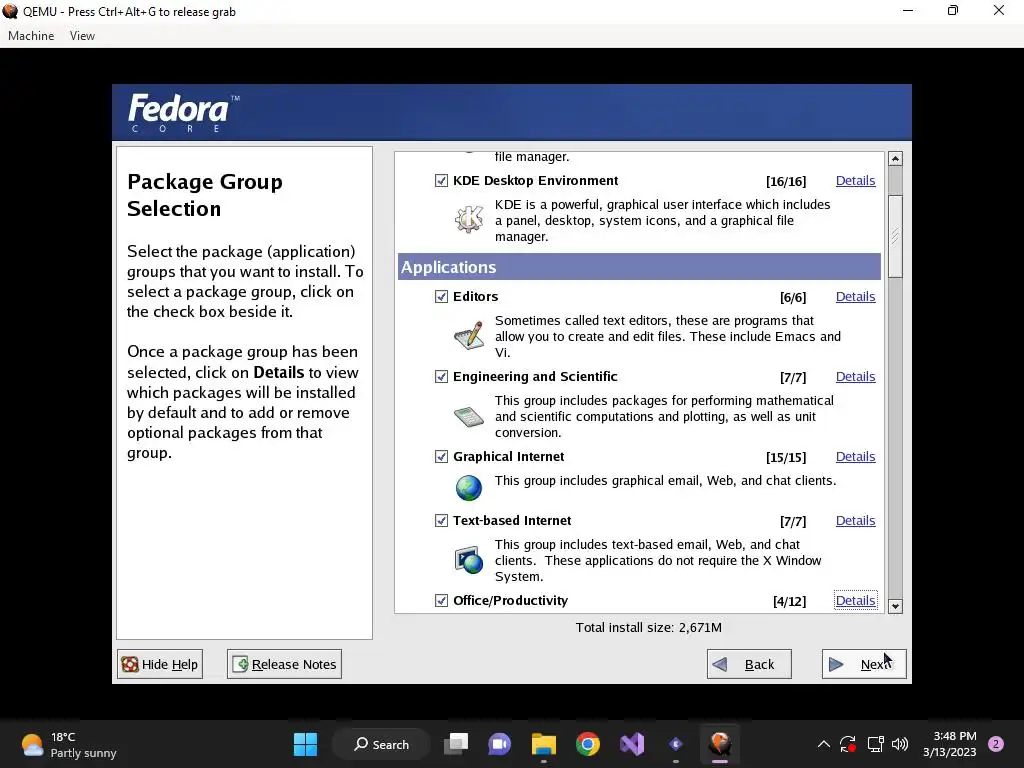
Task: Open the notification count badge
Action: pos(996,744)
